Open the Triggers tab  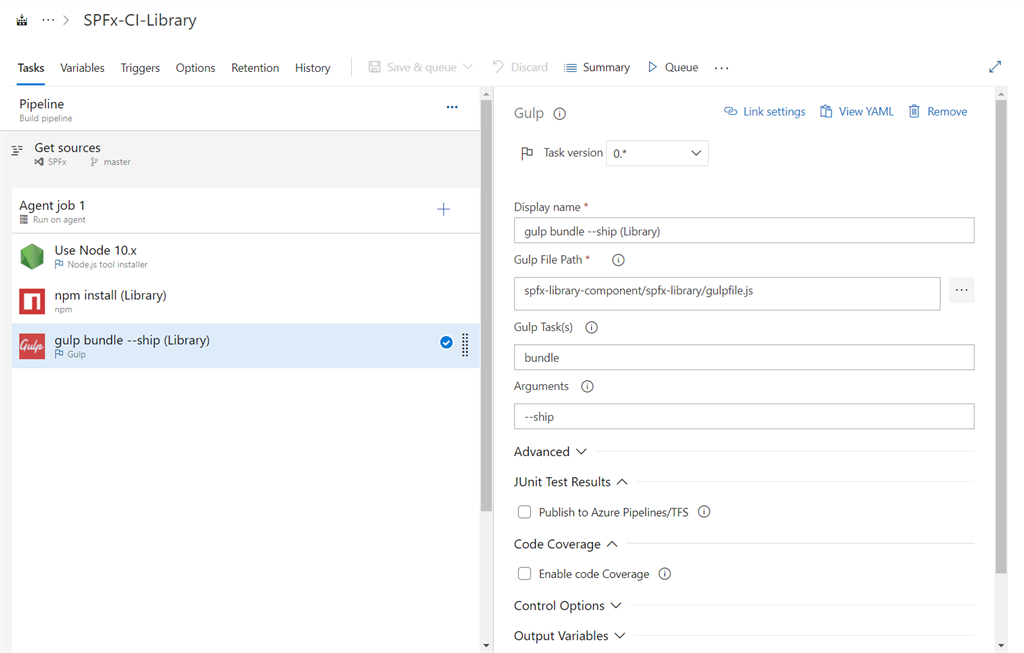140,68
